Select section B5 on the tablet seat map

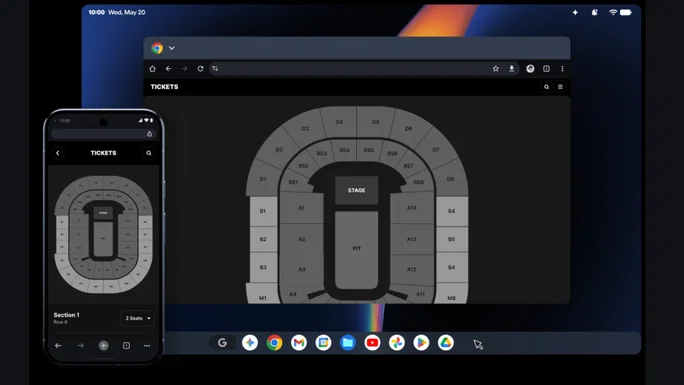click(451, 239)
